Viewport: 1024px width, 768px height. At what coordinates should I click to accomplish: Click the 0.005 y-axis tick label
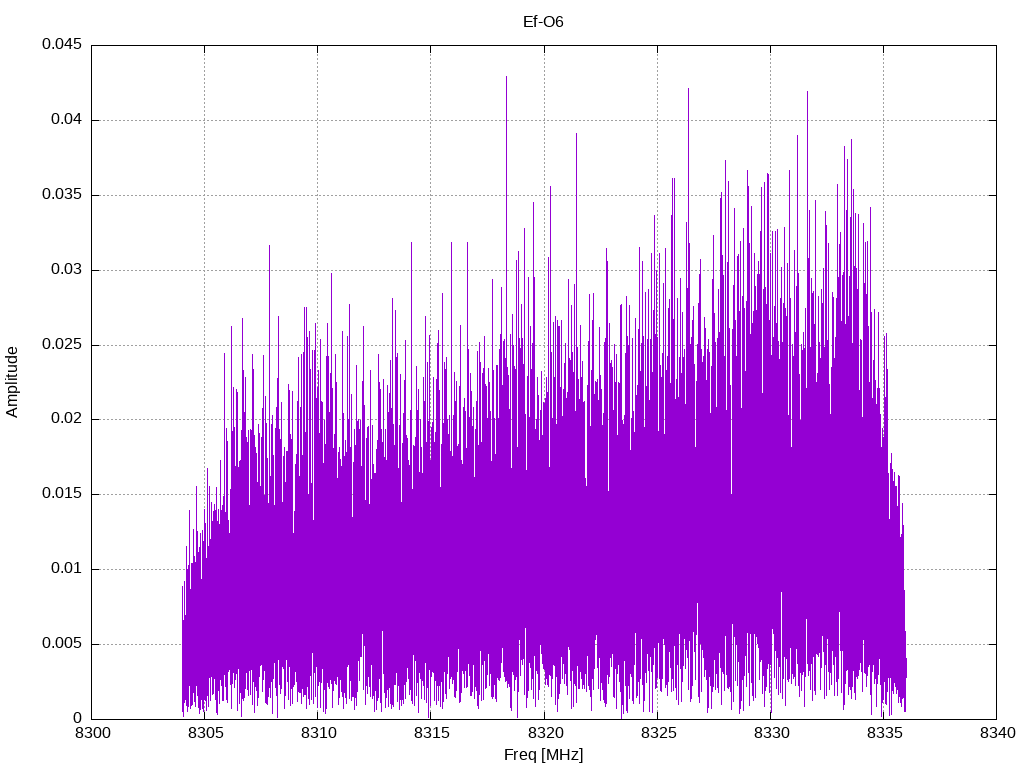coord(62,643)
